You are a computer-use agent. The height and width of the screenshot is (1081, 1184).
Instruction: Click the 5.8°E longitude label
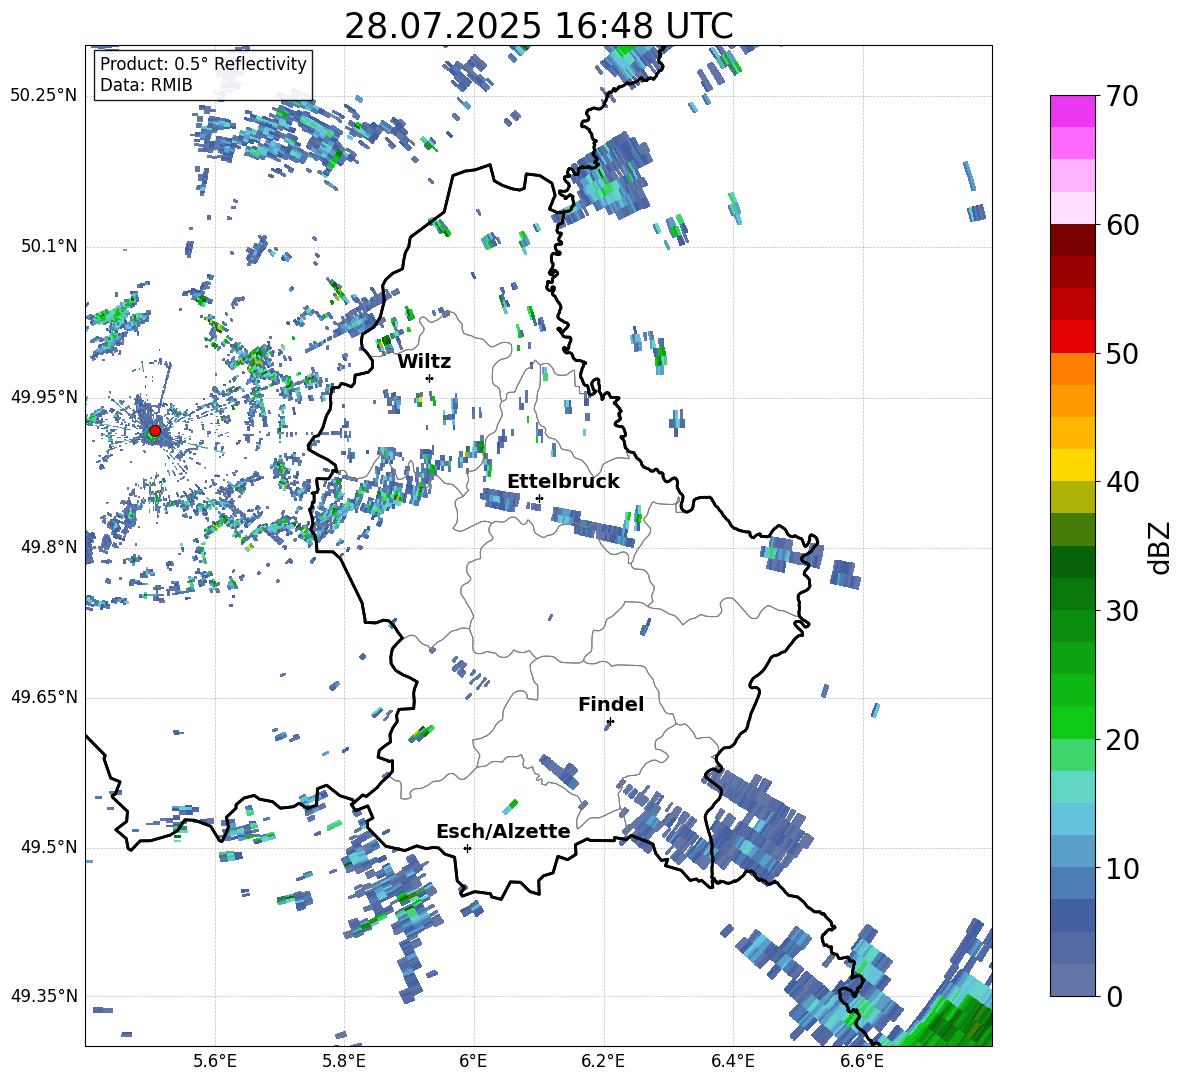344,1061
